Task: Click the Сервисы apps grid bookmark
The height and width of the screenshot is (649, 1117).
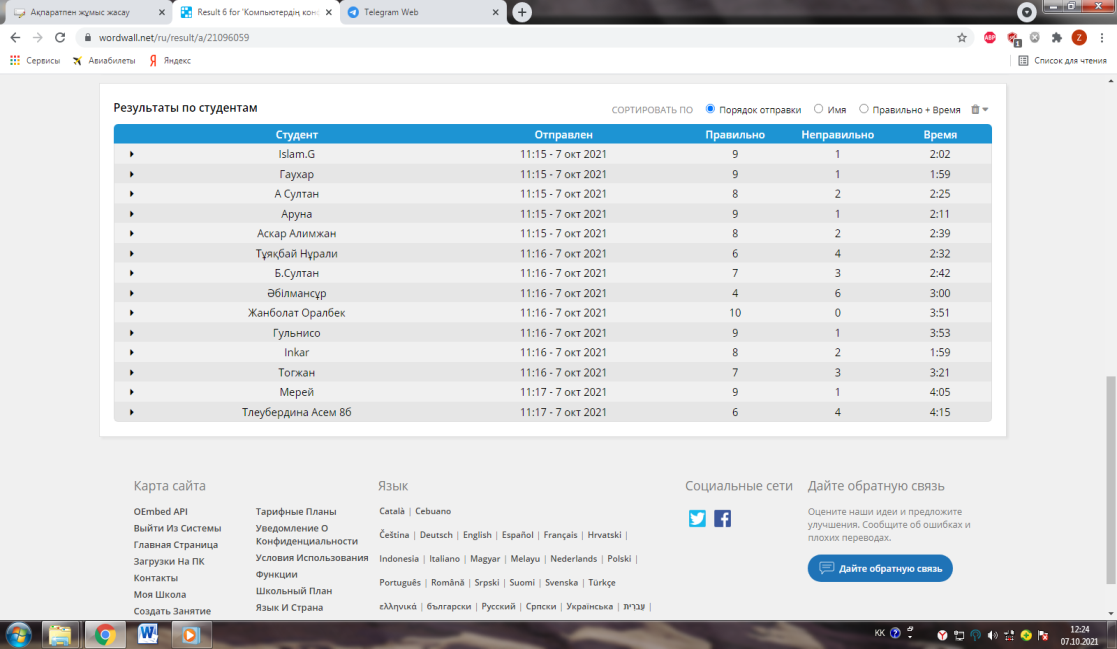Action: coord(35,61)
